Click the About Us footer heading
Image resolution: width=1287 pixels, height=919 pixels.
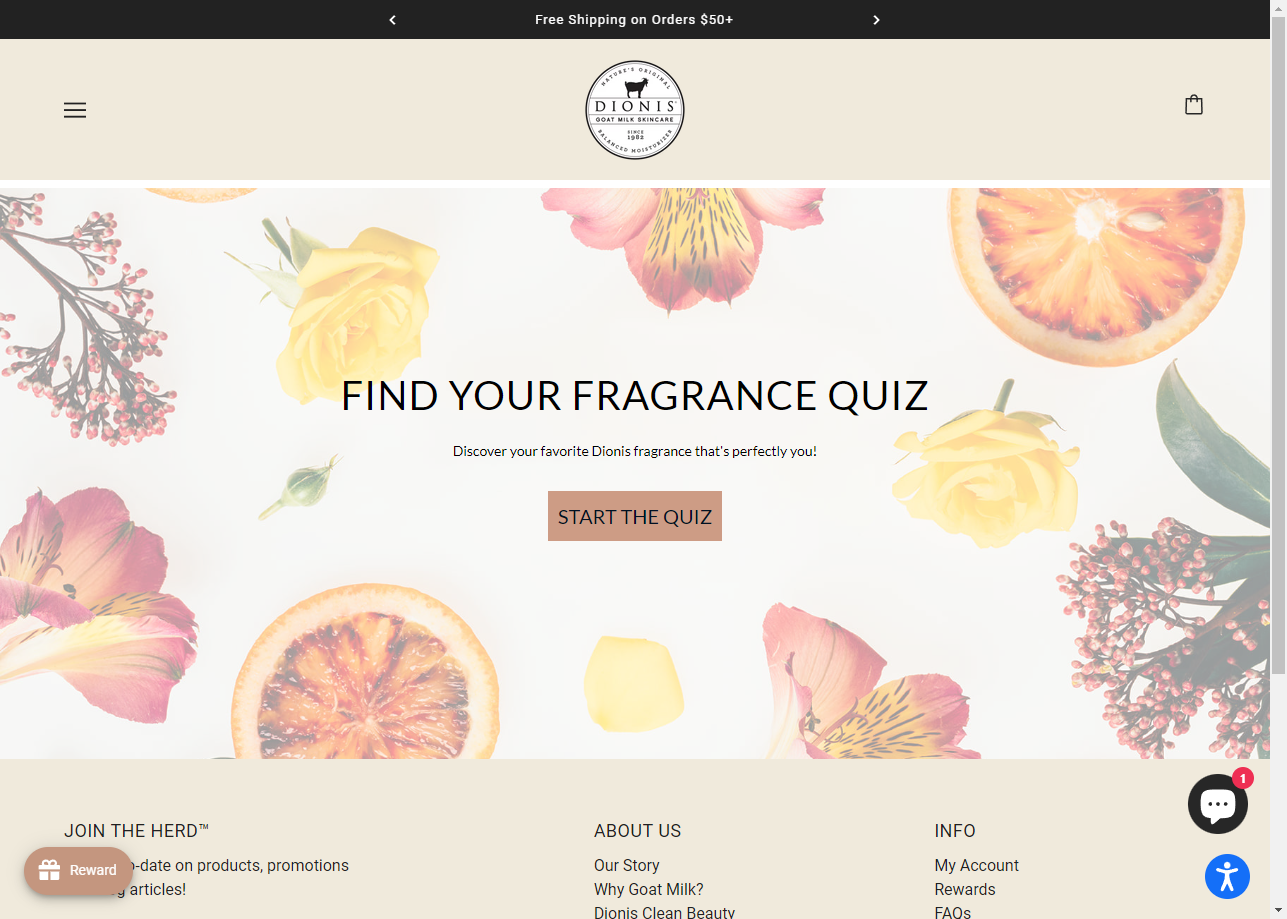(x=637, y=831)
